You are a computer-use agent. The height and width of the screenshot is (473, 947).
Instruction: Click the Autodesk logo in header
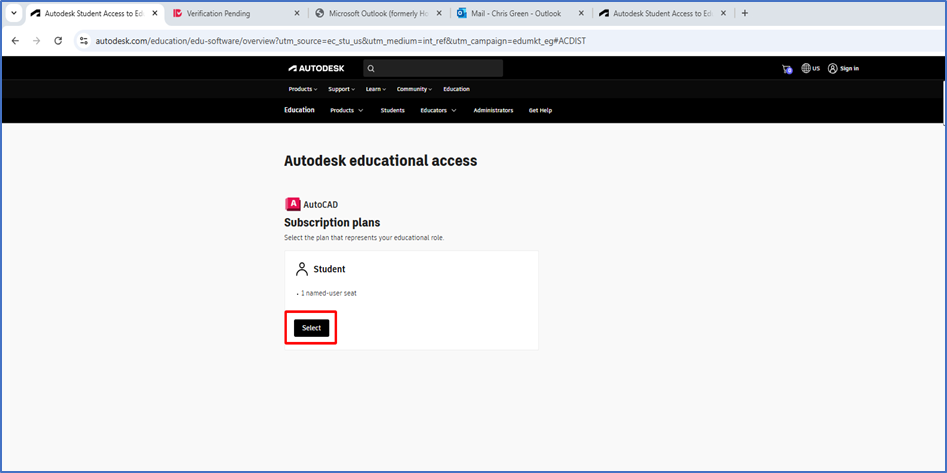point(315,69)
